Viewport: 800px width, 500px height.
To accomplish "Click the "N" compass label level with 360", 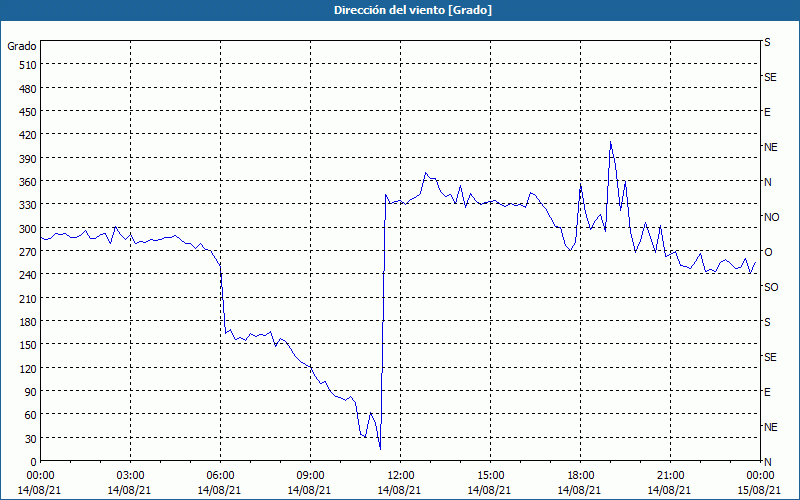I will pos(767,182).
